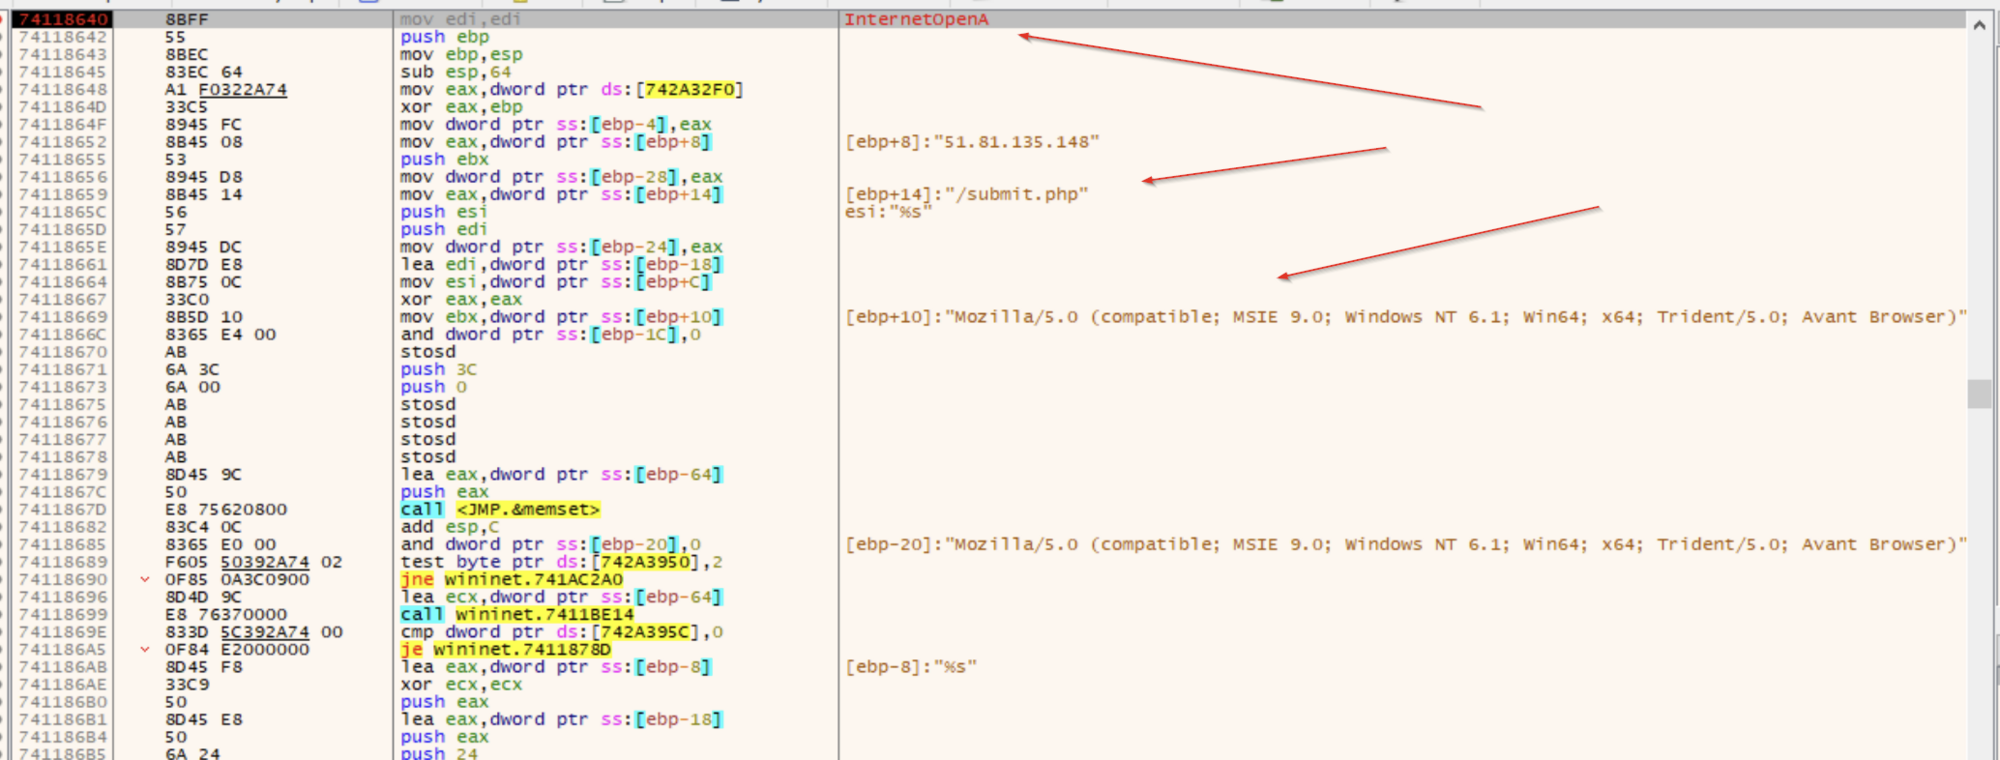Viewport: 2000px width, 760px height.
Task: Select the 'push ebx' instruction
Action: point(445,159)
